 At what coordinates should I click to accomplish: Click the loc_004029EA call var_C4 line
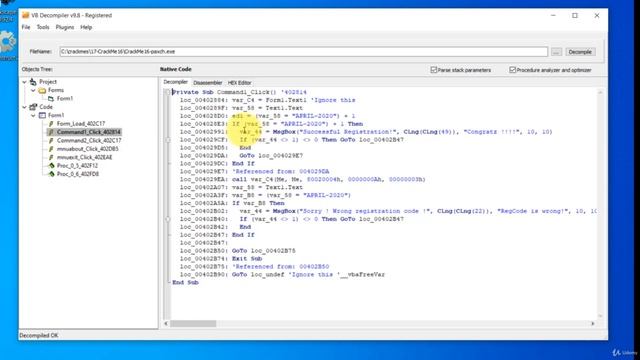[x=302, y=180]
